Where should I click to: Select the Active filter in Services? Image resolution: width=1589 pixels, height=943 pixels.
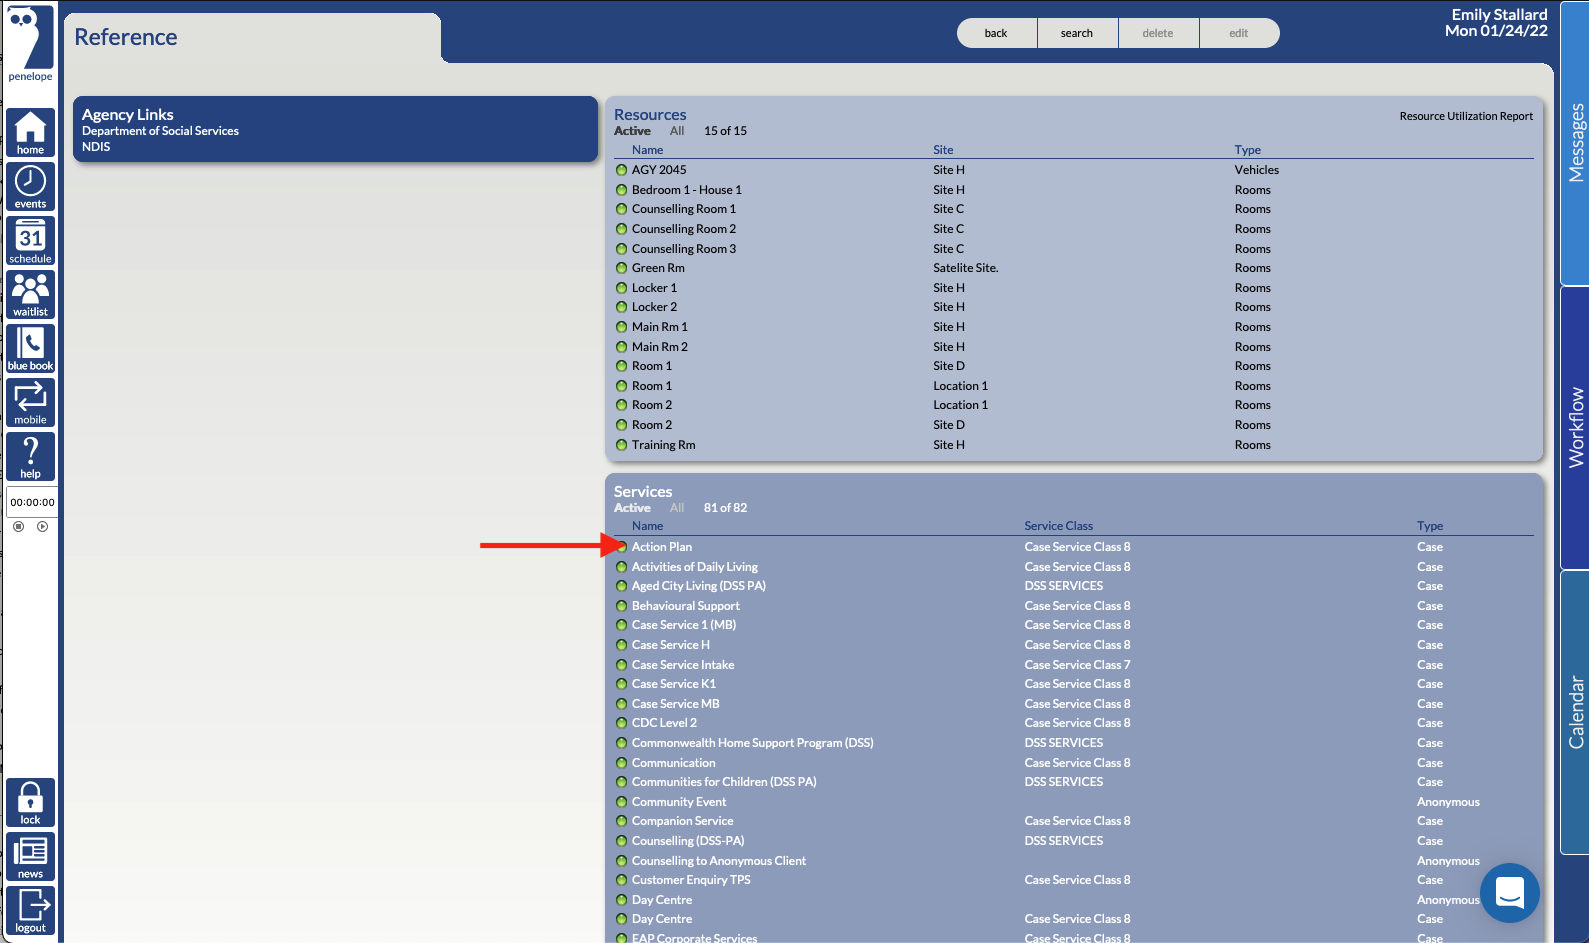coord(632,508)
